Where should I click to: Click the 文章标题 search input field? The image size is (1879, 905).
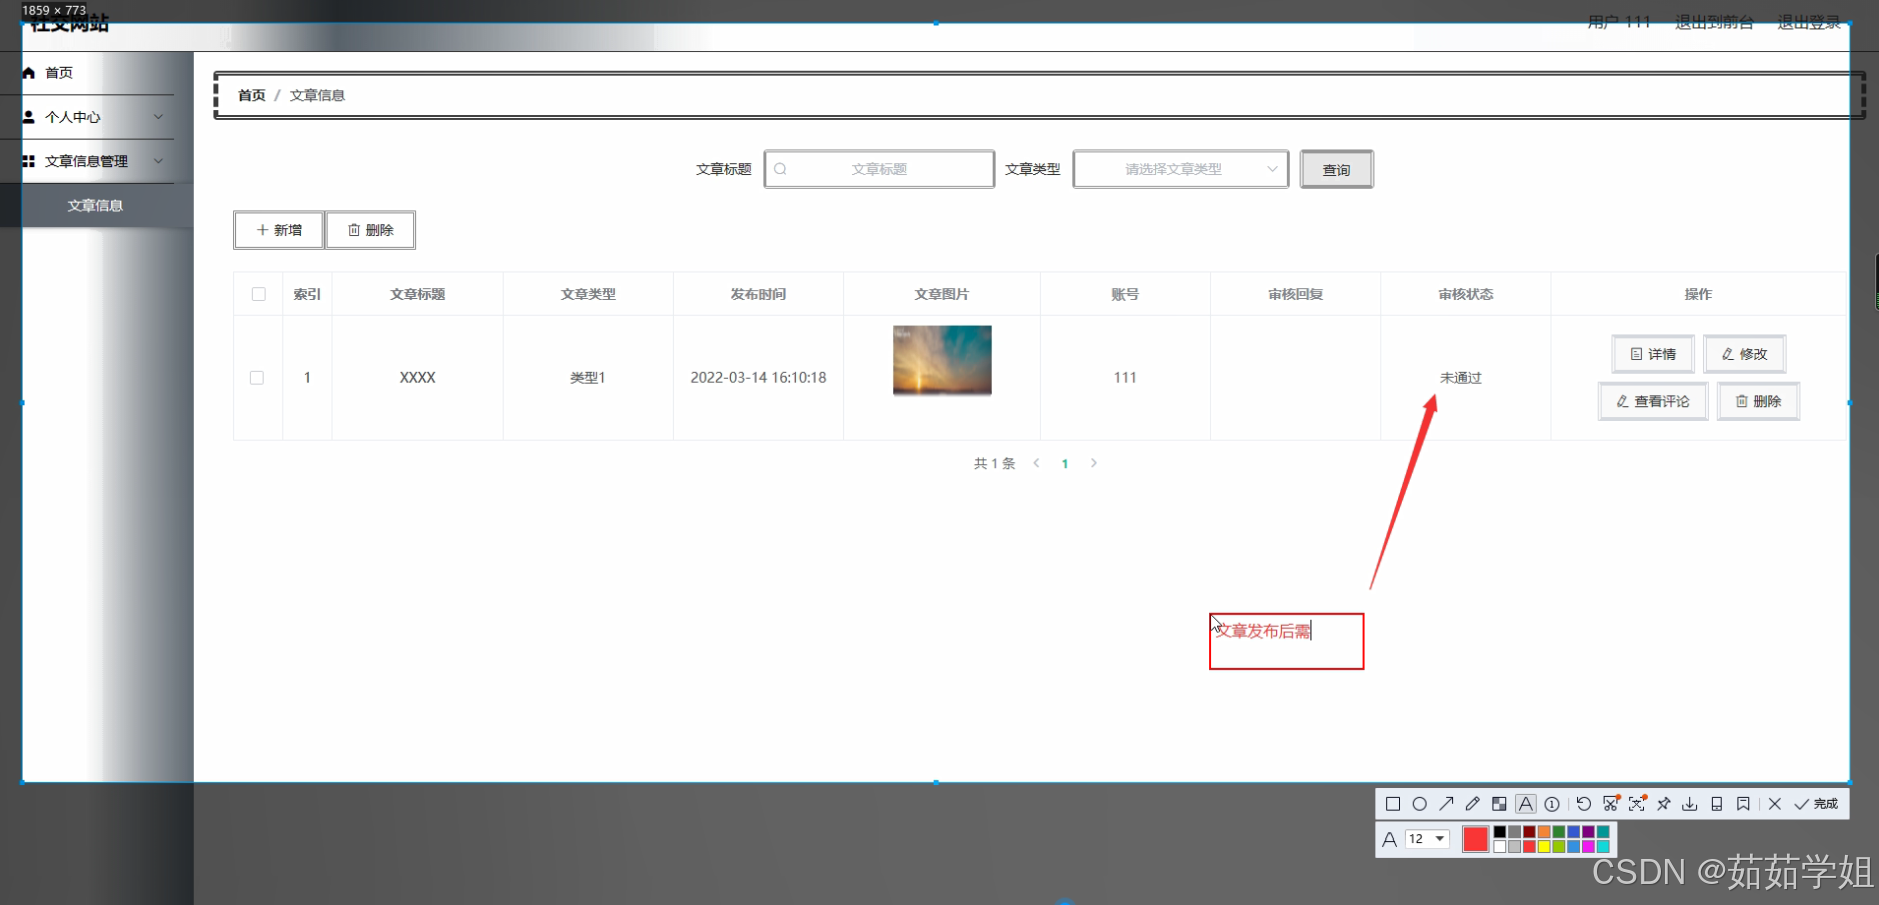880,169
